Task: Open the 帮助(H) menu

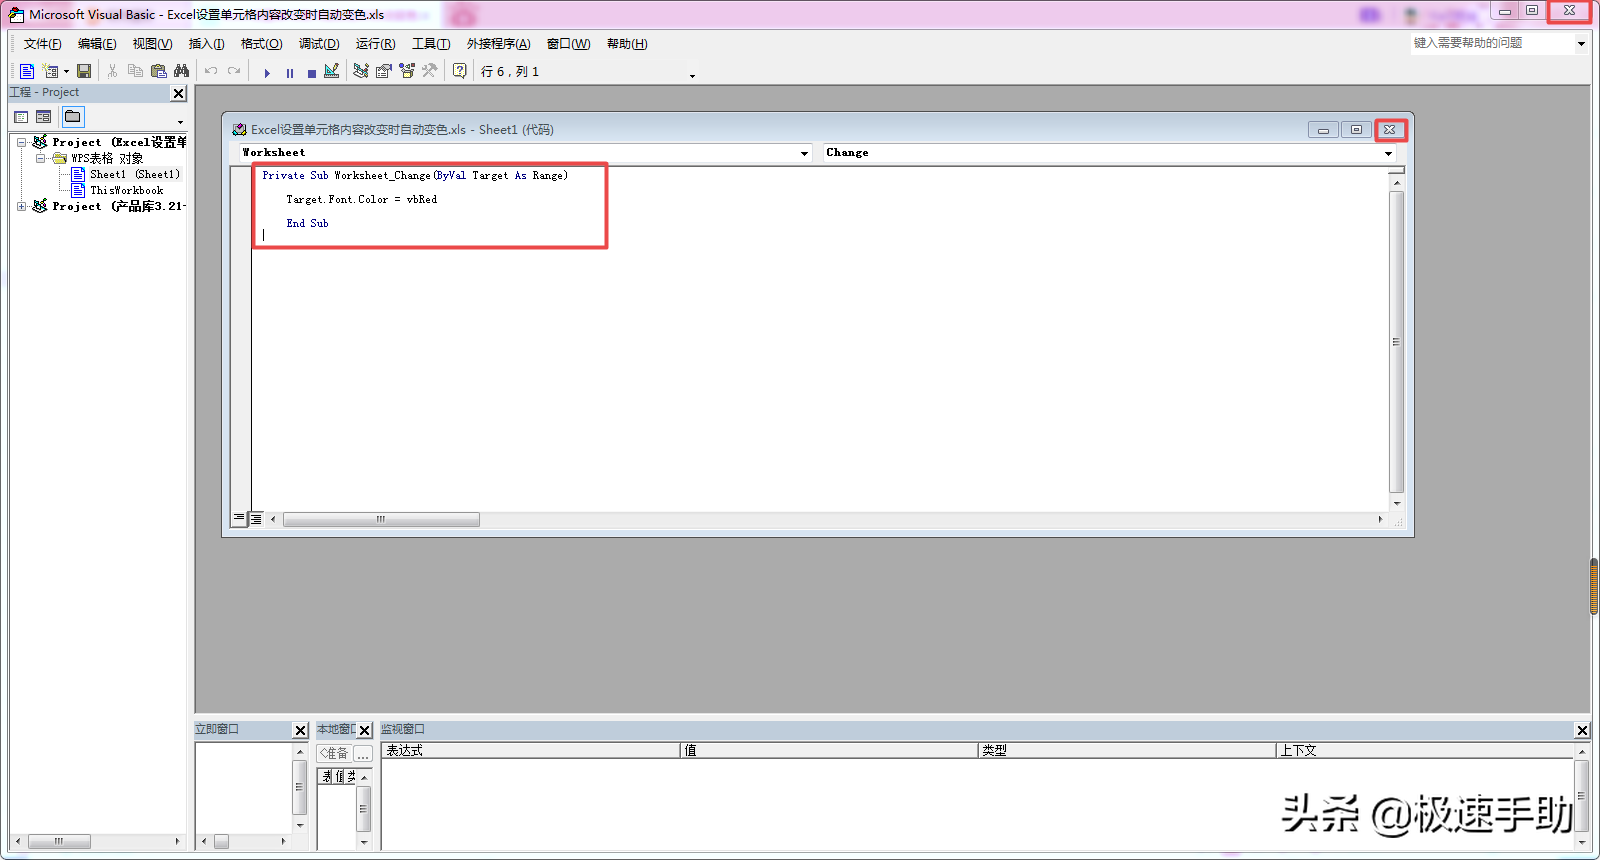Action: click(627, 44)
